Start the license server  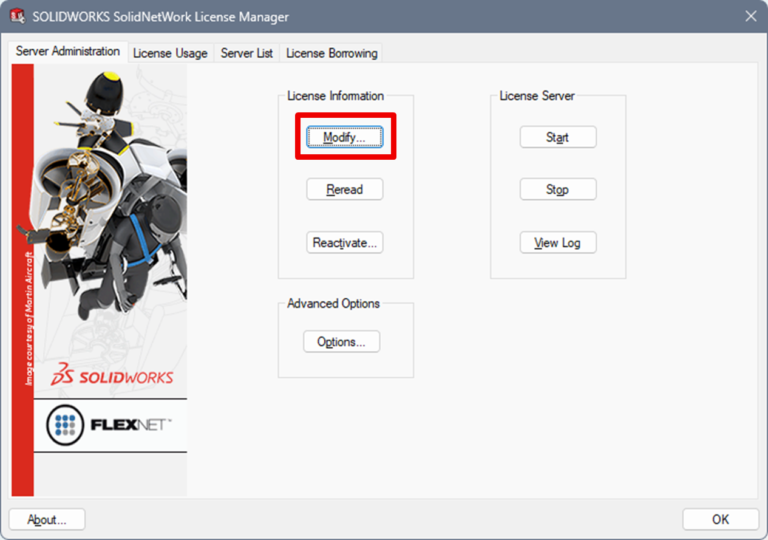pyautogui.click(x=558, y=137)
